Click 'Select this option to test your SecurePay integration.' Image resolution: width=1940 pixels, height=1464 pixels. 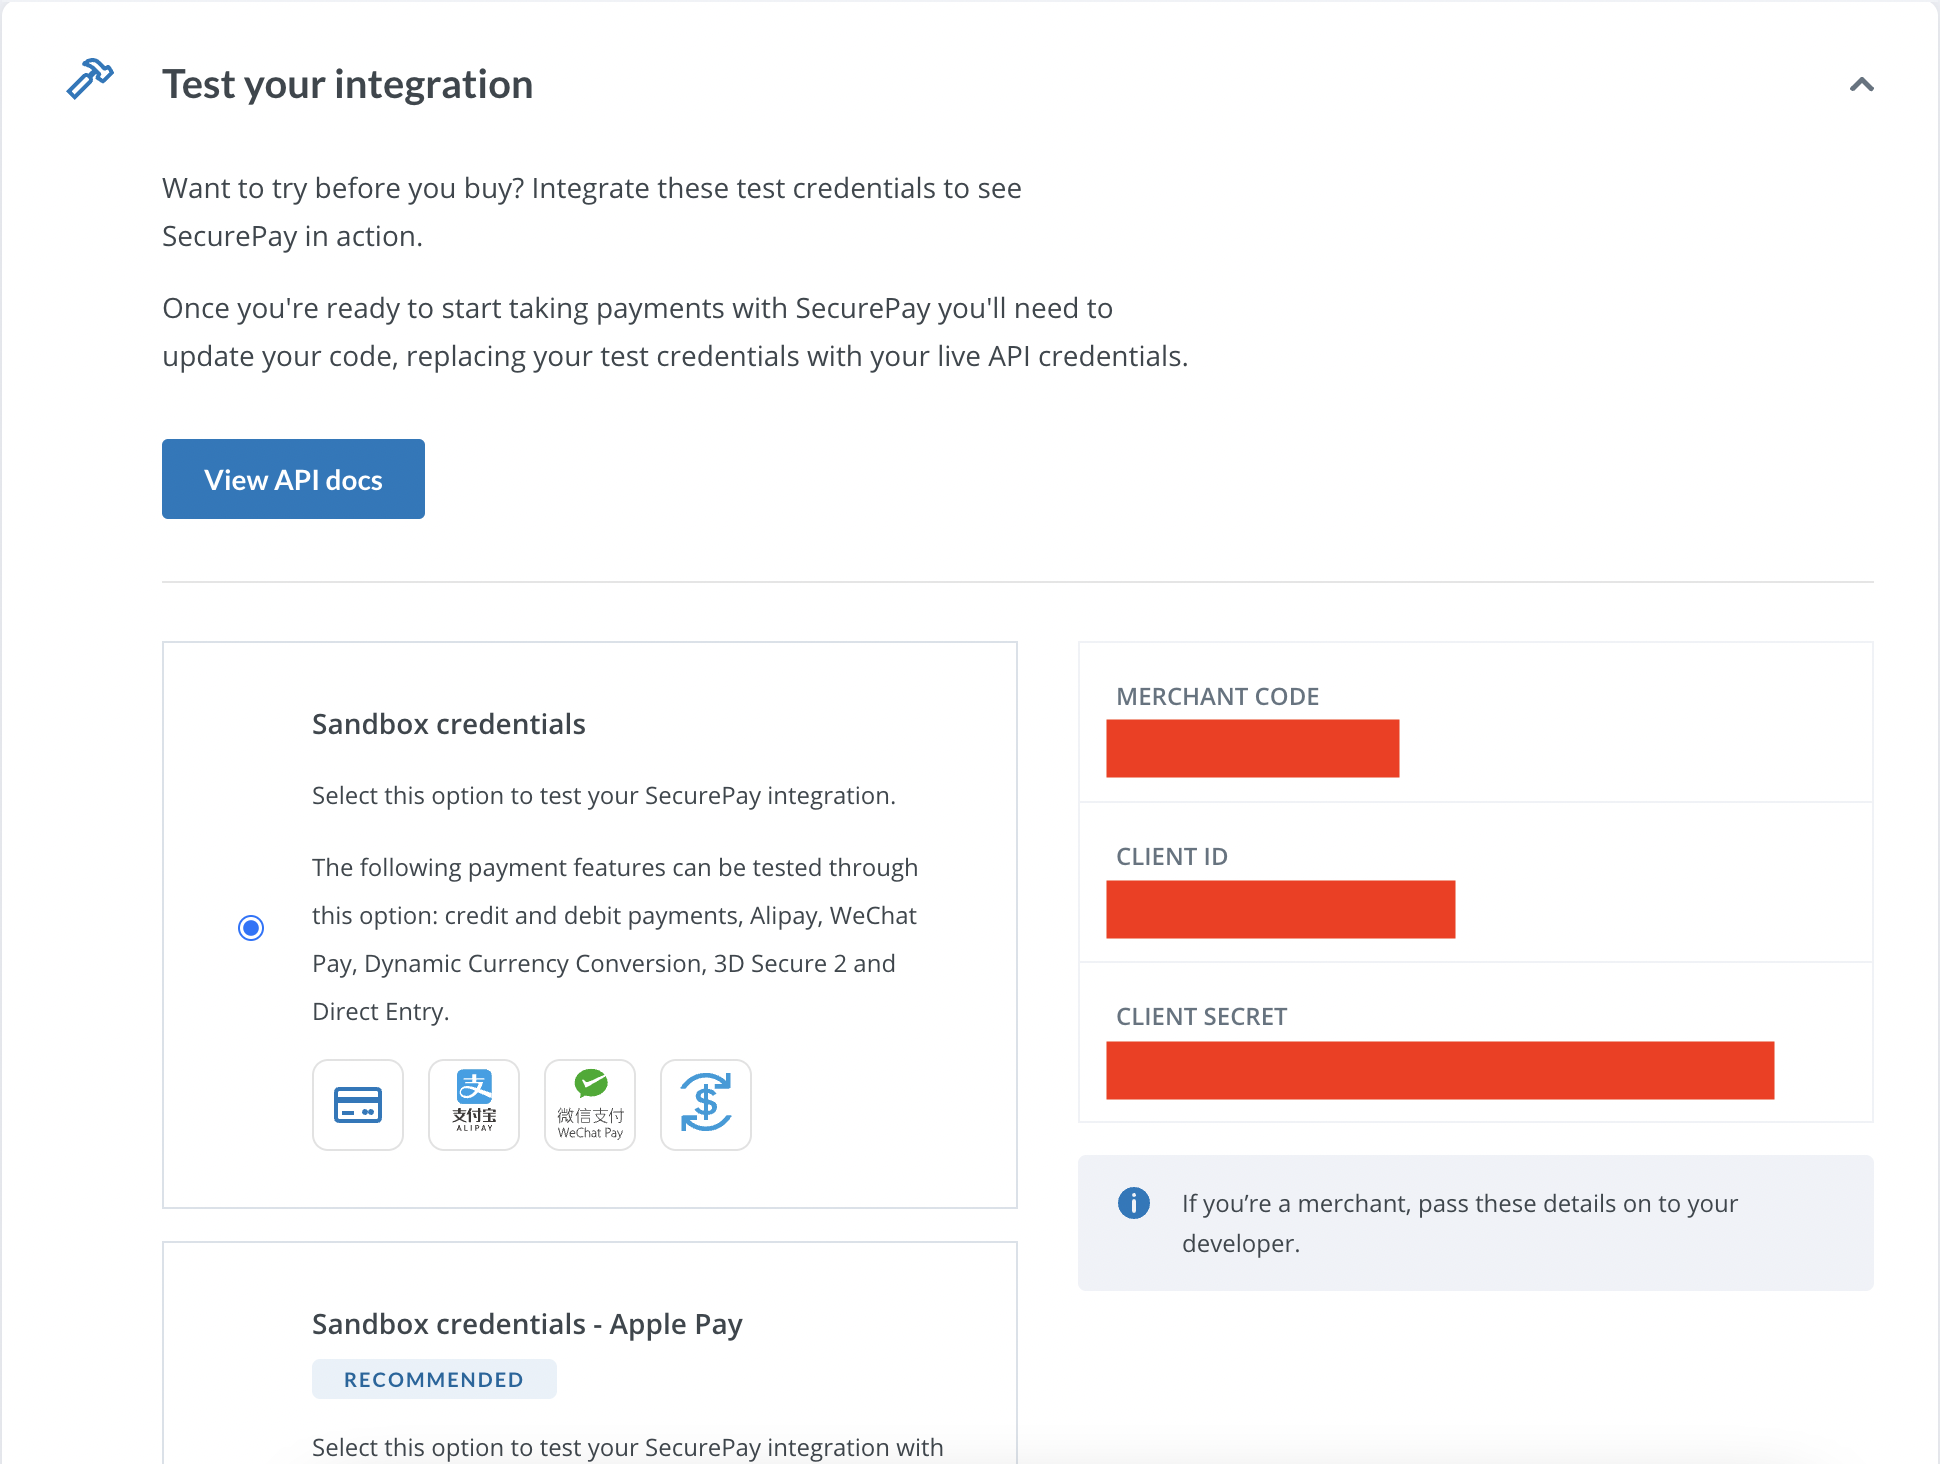click(x=604, y=796)
